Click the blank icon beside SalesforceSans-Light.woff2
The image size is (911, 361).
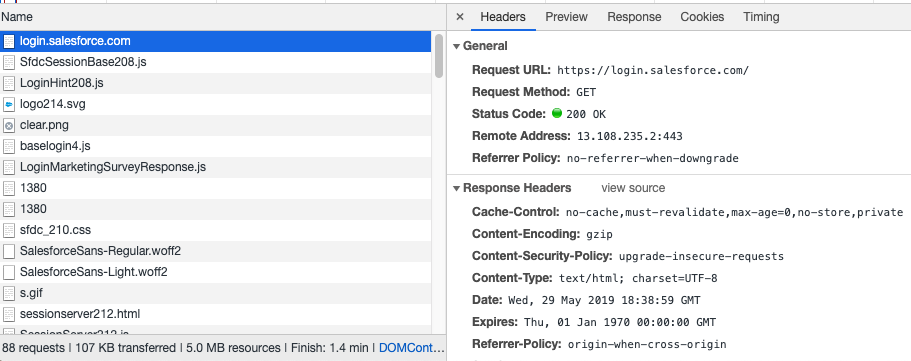tap(9, 272)
